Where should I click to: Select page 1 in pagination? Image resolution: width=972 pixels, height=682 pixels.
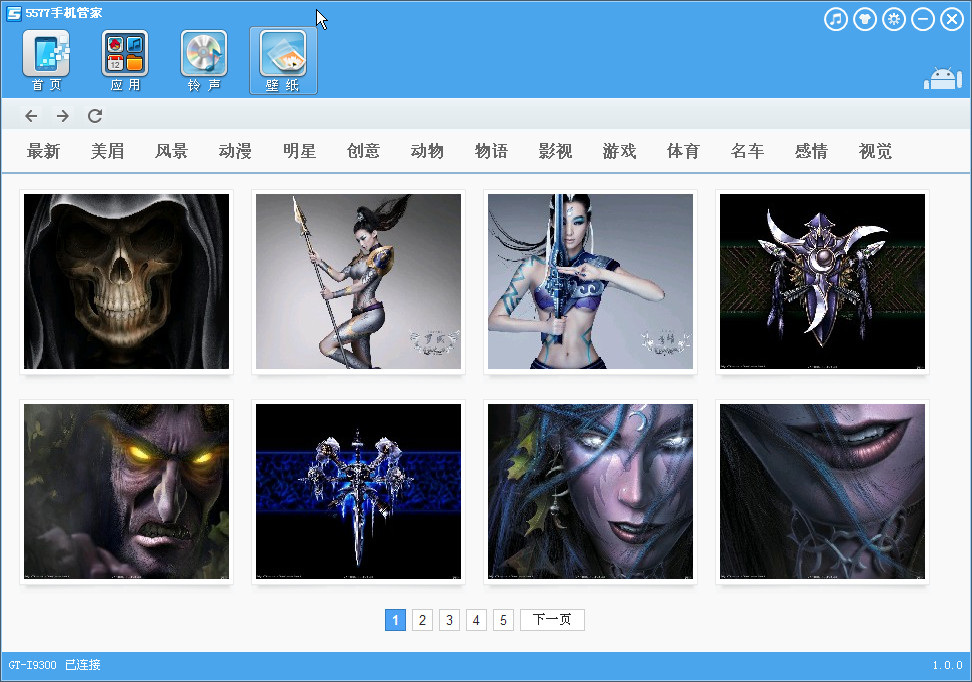tap(395, 620)
